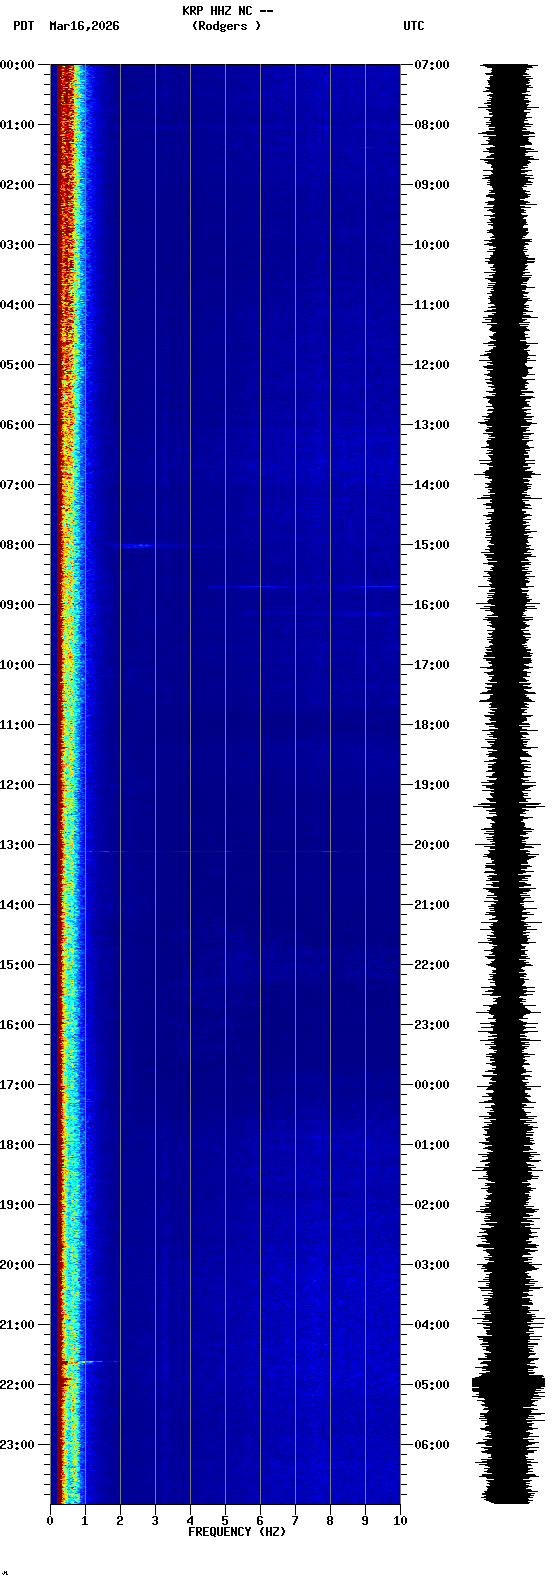Click the 23:00 label on PDT axis
Viewport: 552px width, 1584px height.
coord(17,1445)
